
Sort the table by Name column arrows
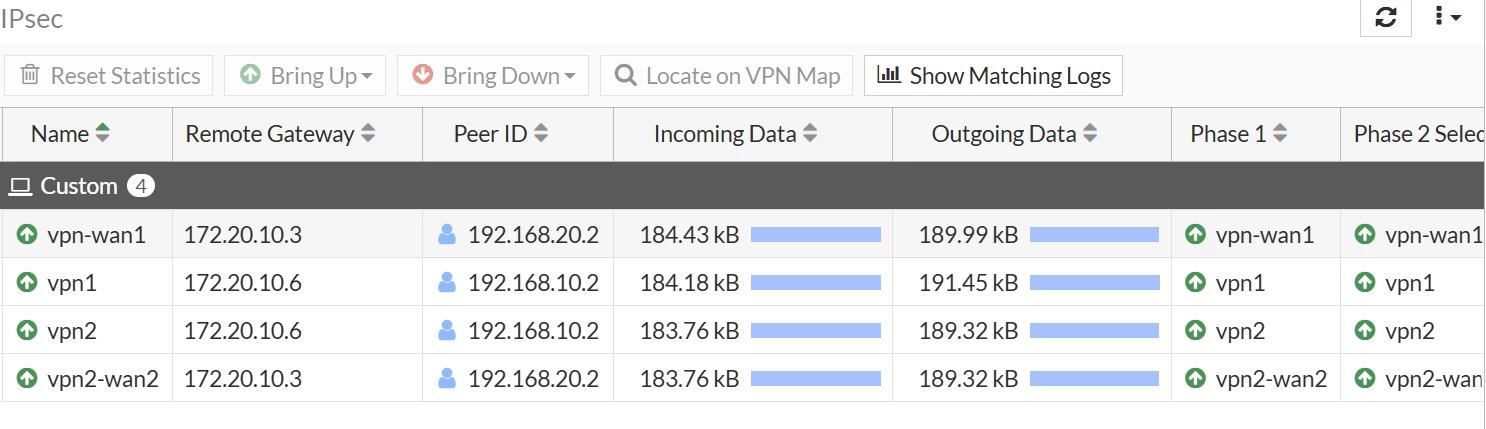click(102, 133)
